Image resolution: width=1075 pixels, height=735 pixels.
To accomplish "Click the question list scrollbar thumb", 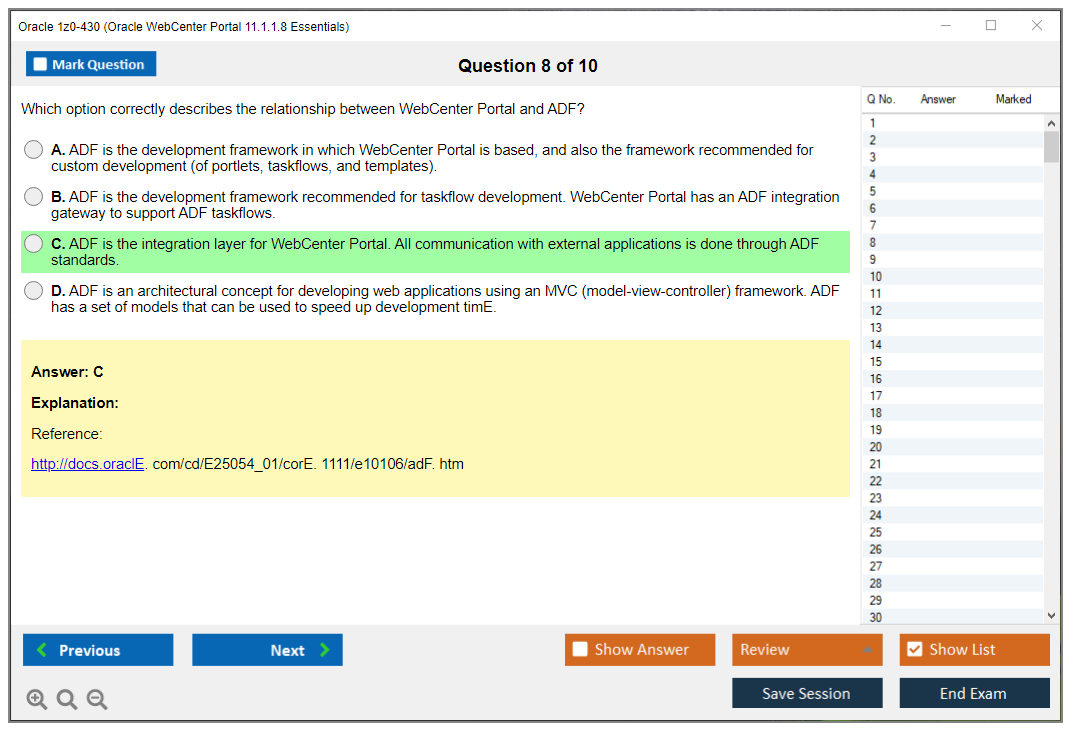I will [x=1050, y=146].
